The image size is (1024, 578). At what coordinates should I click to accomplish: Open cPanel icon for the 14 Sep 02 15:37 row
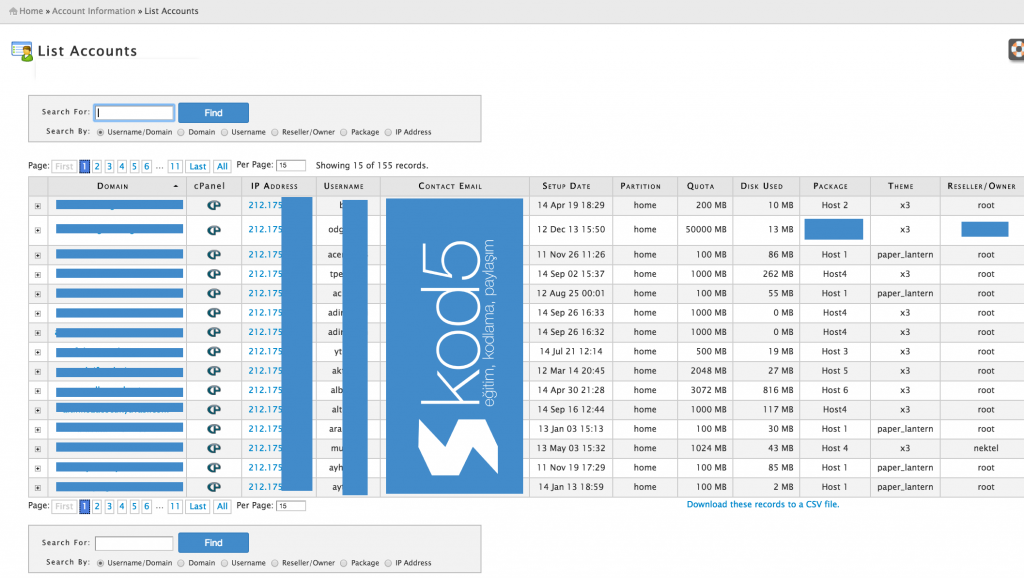tap(214, 274)
